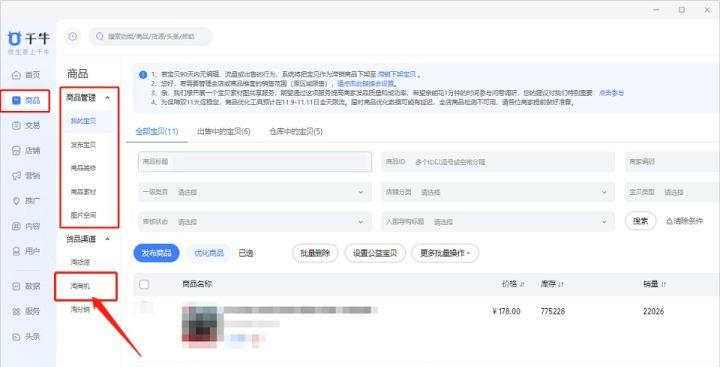Click 清除条件 to clear filters

(x=684, y=221)
